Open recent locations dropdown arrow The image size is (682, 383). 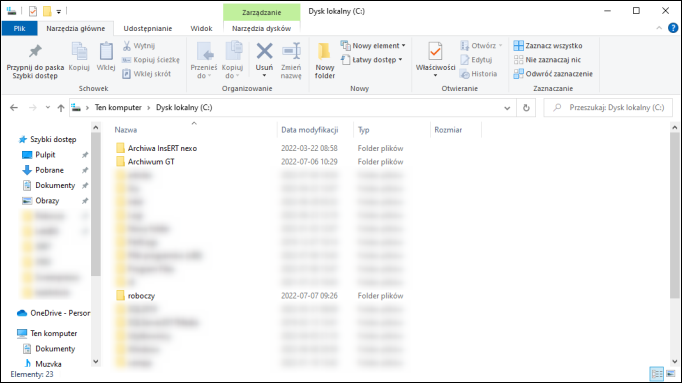tap(48, 107)
